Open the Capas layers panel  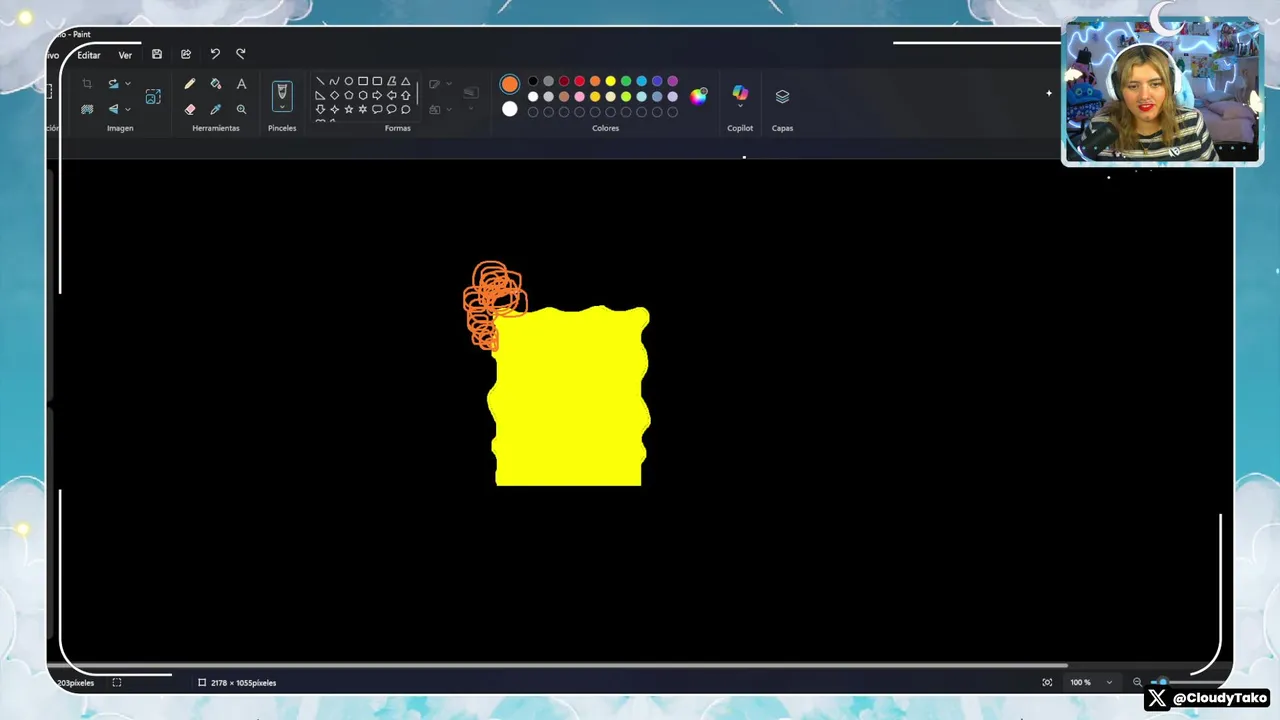782,97
